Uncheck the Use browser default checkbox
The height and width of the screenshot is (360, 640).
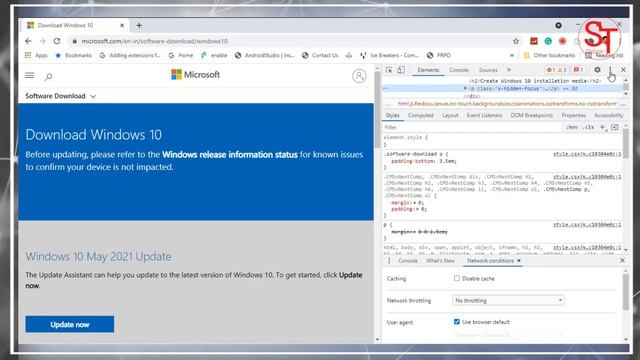coord(457,322)
